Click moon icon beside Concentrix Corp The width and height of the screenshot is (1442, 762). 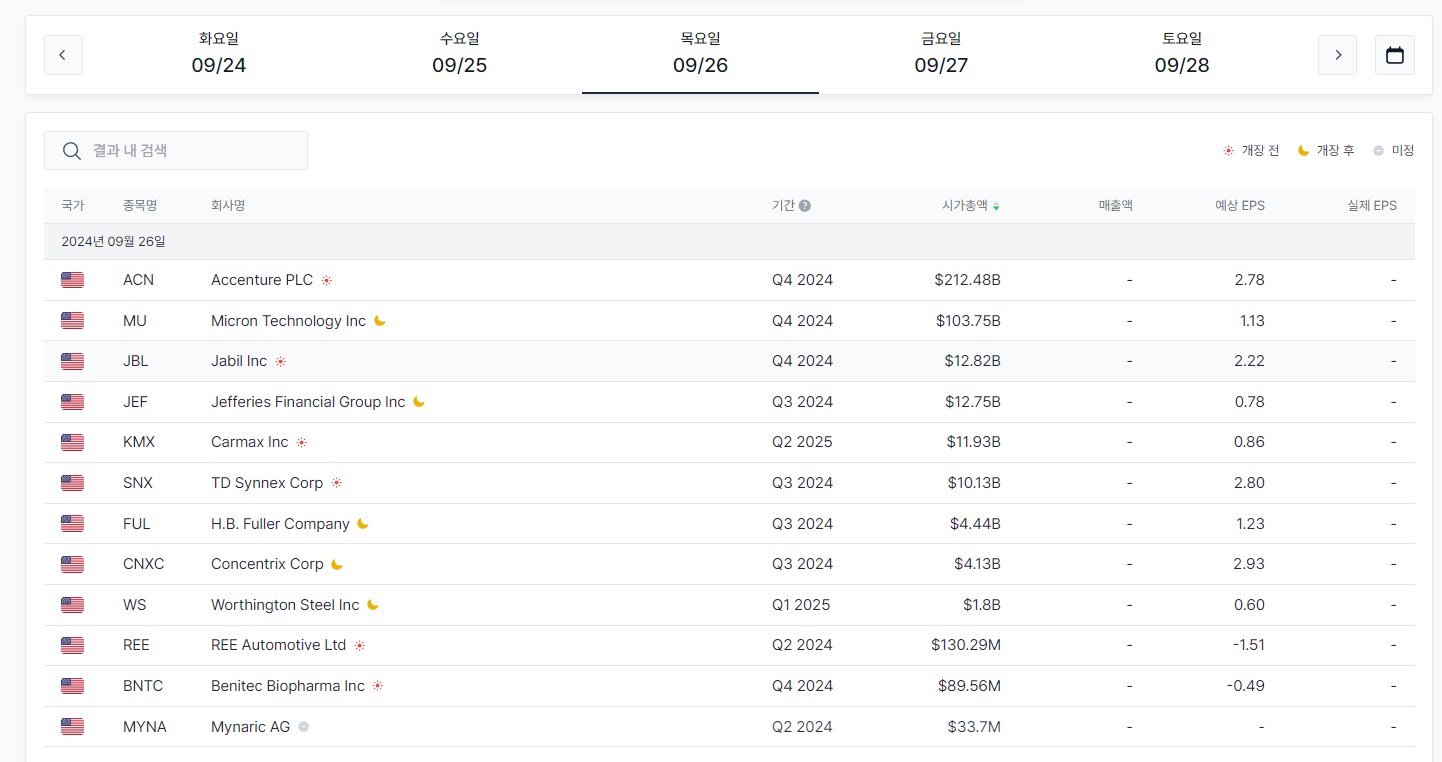point(337,564)
